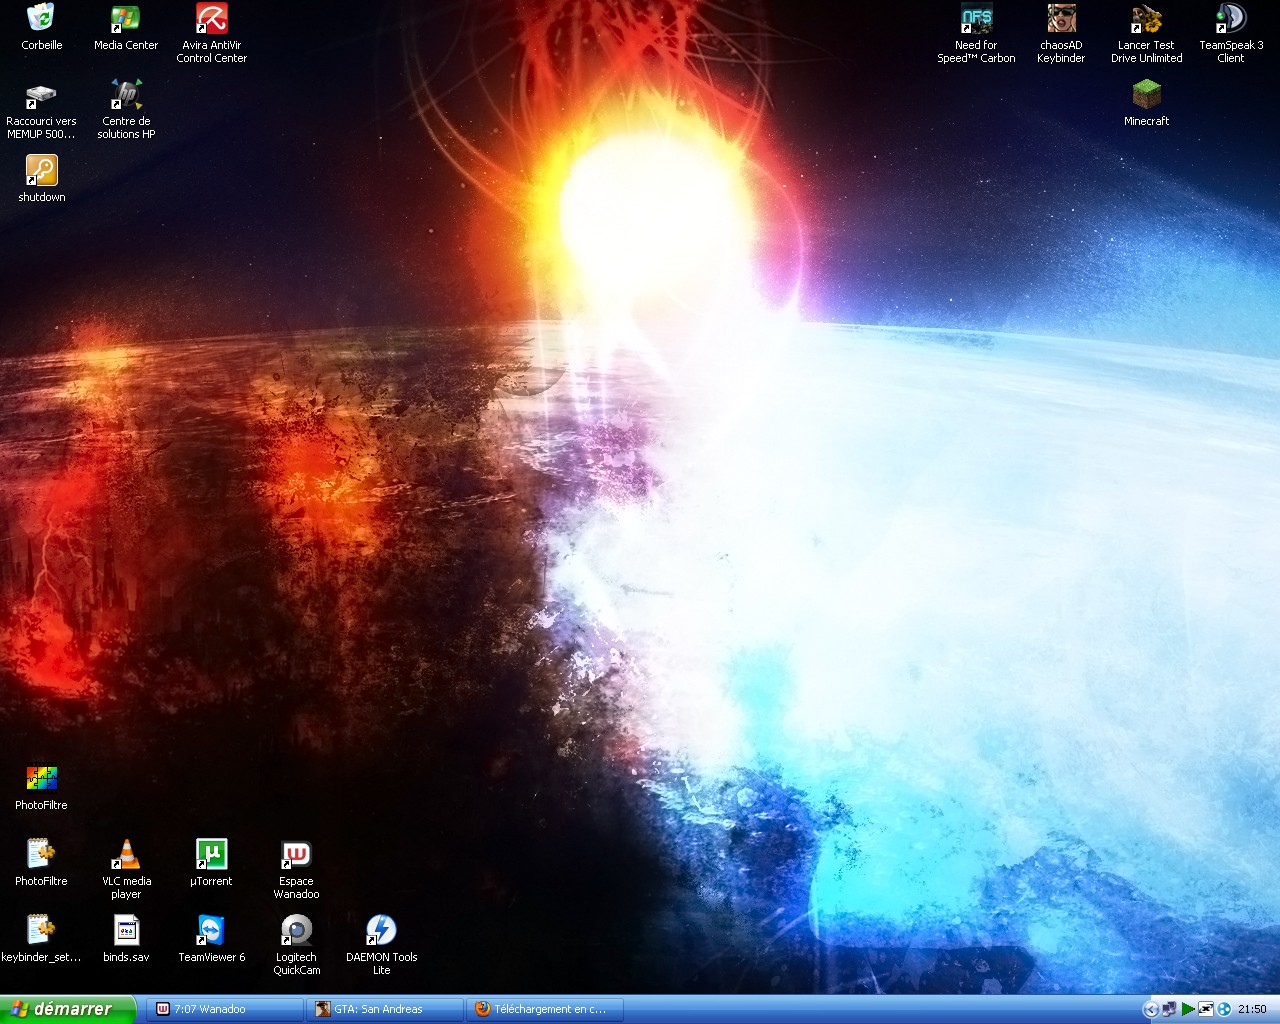Click the black-and-white arrows tray icon

click(1206, 1009)
